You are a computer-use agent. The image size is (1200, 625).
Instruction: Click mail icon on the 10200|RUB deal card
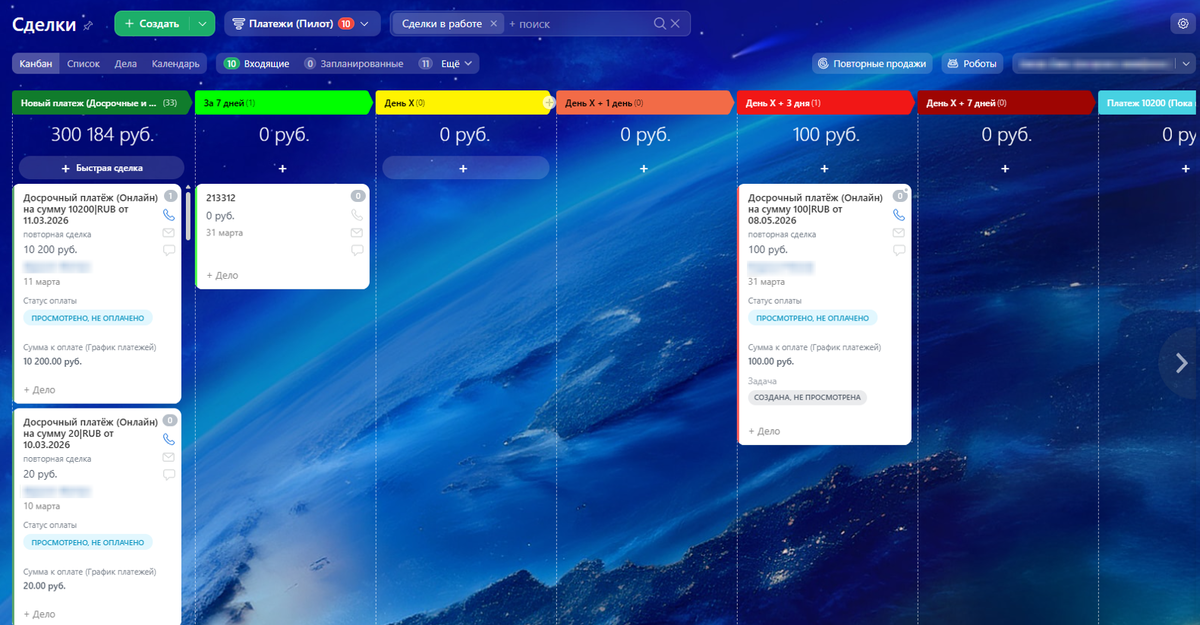tap(168, 232)
